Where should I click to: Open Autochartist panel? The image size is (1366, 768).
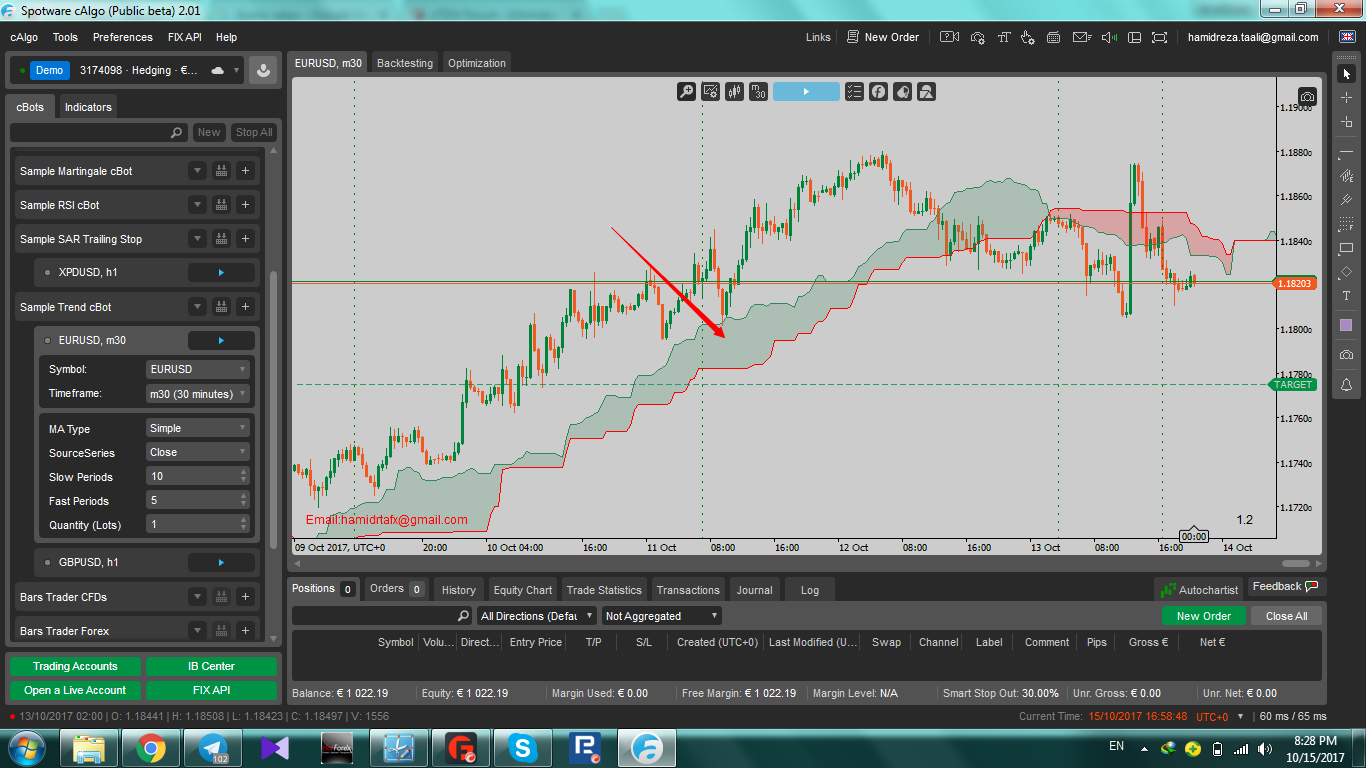click(x=1198, y=590)
